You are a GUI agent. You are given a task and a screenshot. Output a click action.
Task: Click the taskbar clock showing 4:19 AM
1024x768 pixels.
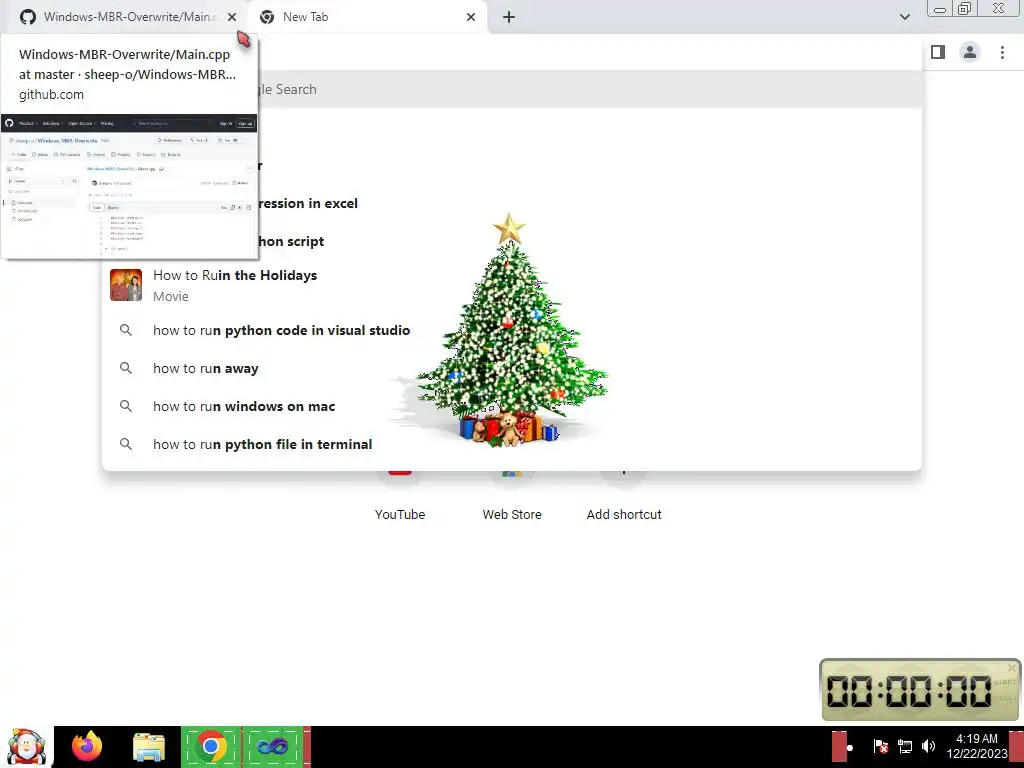coord(976,746)
